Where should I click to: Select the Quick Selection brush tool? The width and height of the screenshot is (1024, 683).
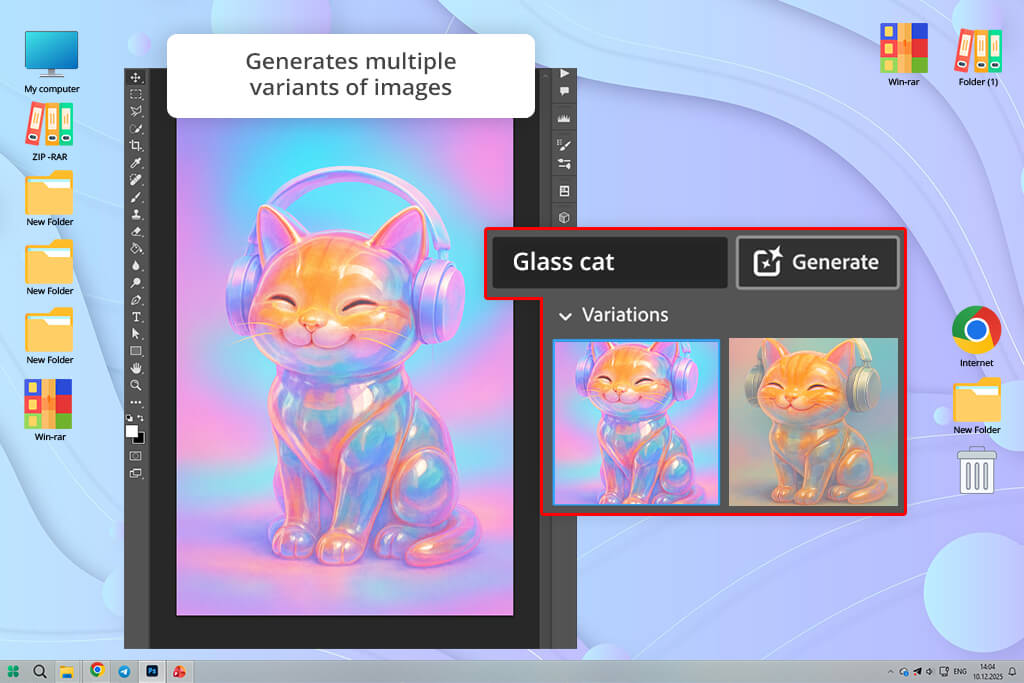point(136,129)
